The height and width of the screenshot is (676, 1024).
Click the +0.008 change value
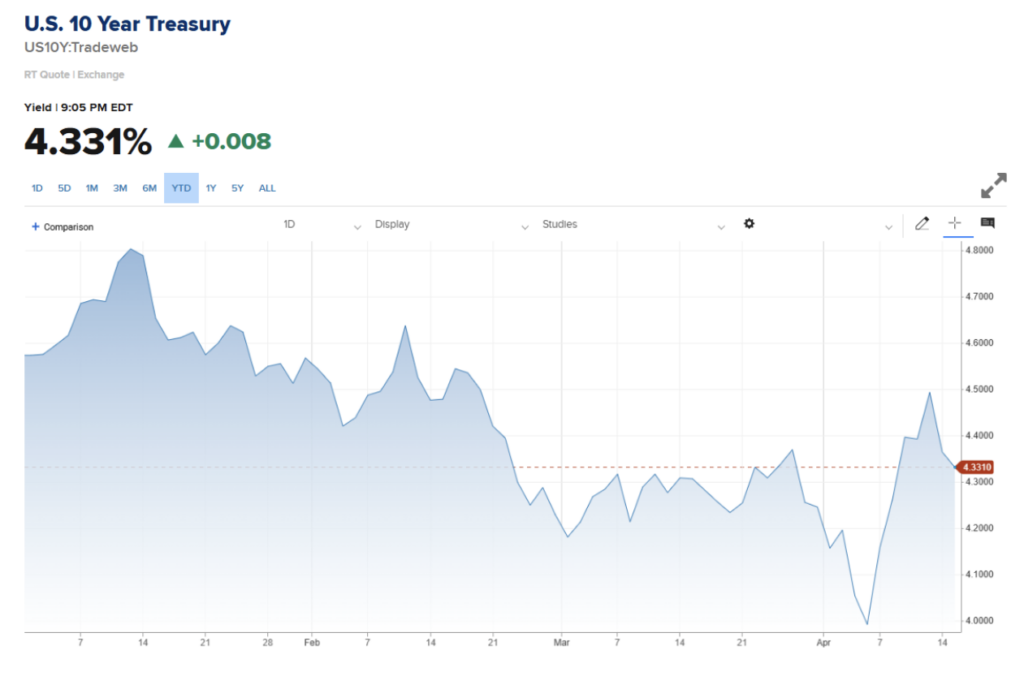point(231,141)
